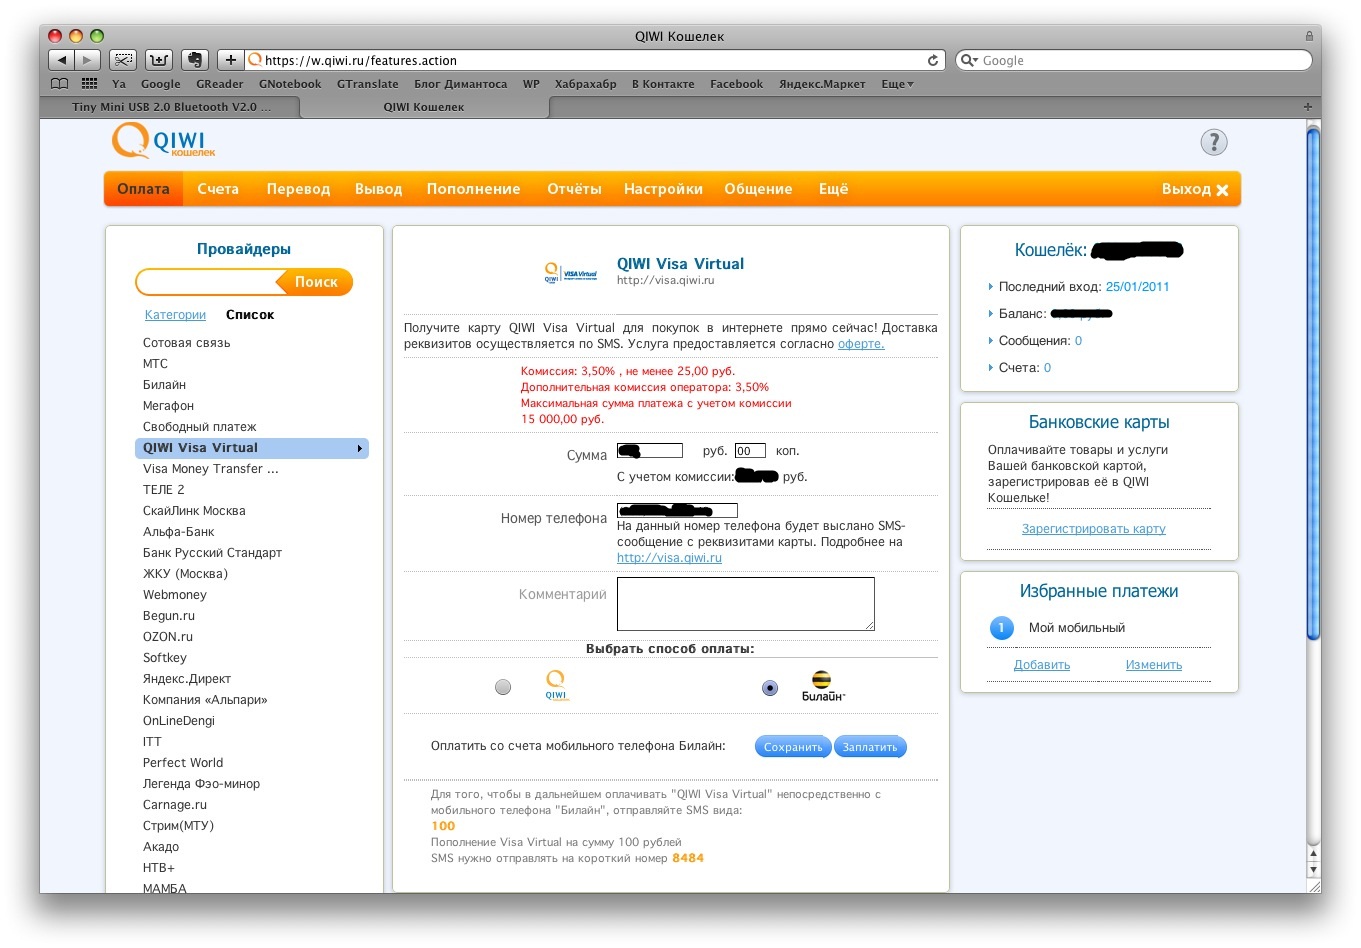Open the Перевод menu tab
1361x948 pixels.
(298, 189)
